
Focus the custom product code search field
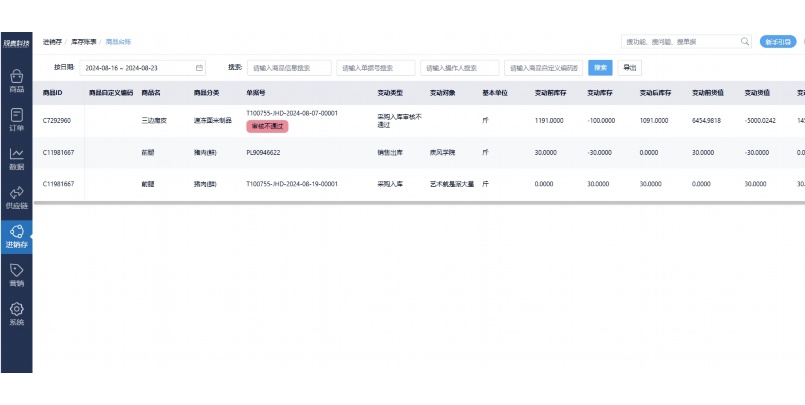[x=543, y=68]
